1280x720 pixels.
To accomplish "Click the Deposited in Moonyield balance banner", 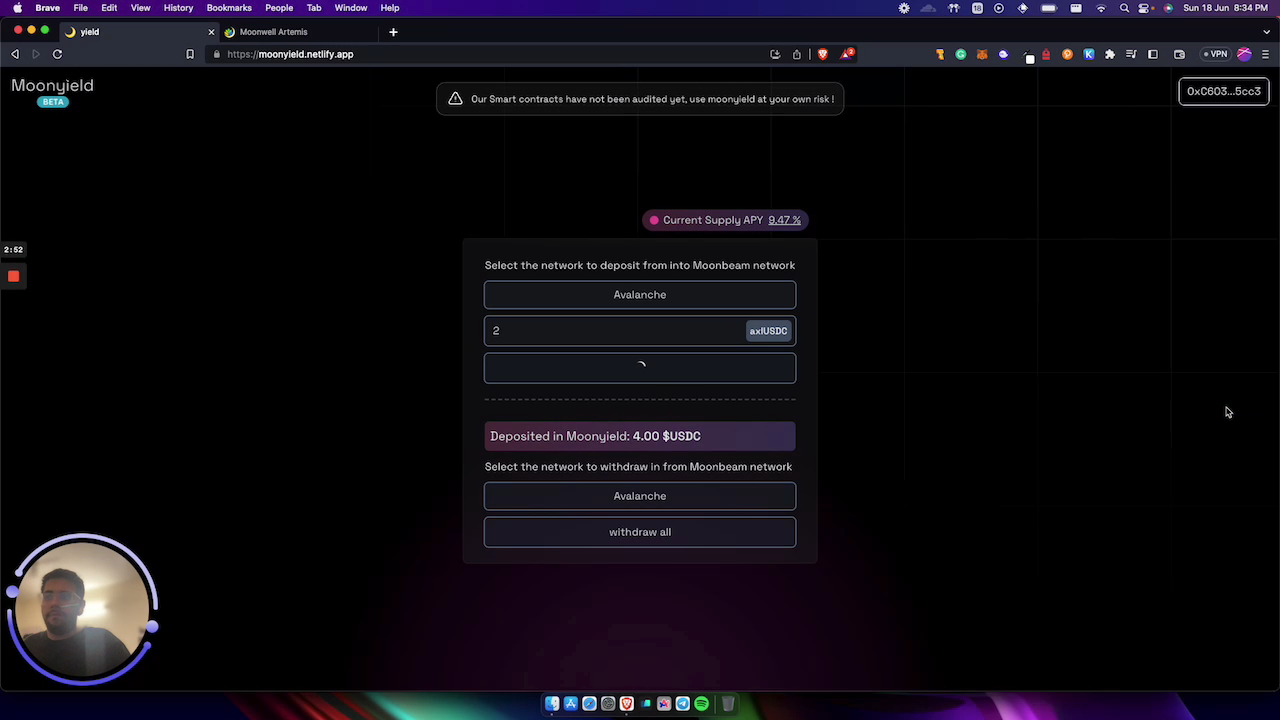I will point(640,436).
